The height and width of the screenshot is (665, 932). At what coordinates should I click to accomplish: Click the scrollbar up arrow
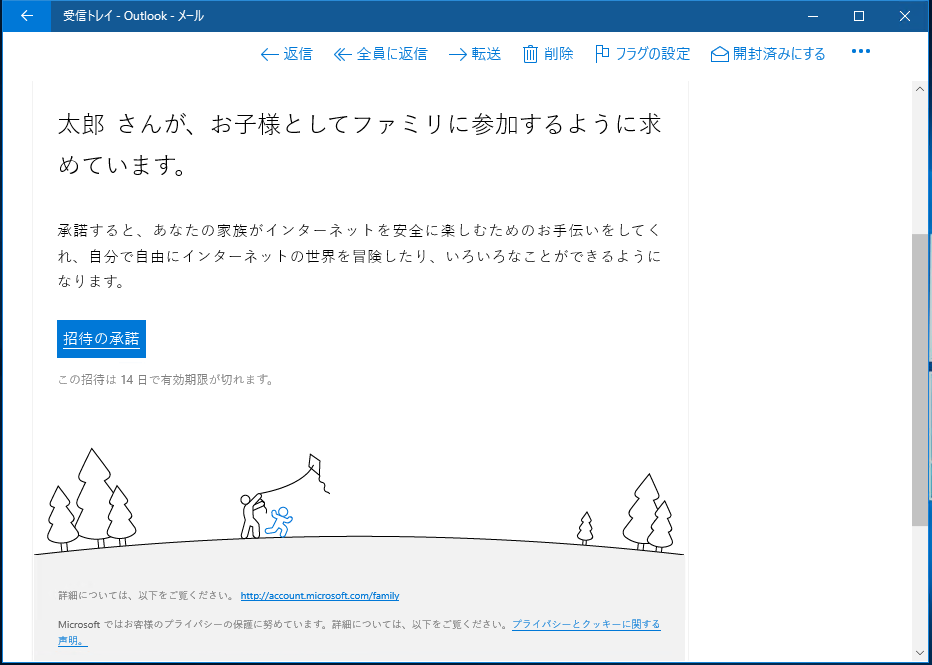click(919, 87)
